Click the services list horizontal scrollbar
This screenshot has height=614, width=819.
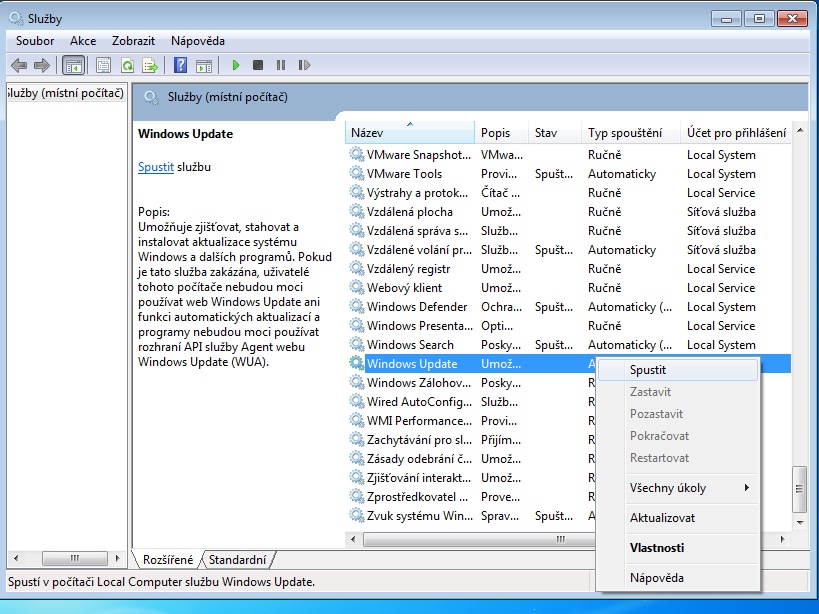[x=470, y=539]
